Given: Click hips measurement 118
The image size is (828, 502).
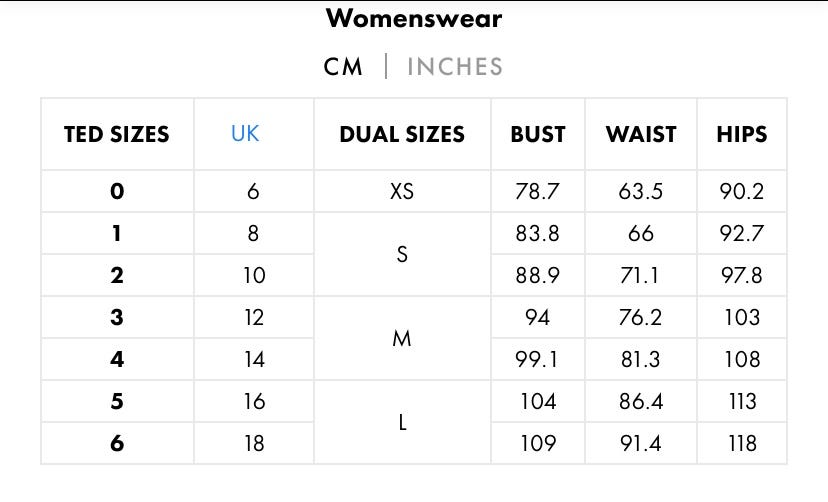Looking at the screenshot, I should (742, 443).
